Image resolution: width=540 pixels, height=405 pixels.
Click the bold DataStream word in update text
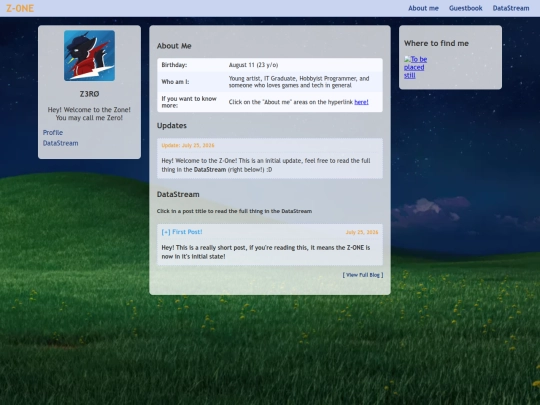click(210, 169)
